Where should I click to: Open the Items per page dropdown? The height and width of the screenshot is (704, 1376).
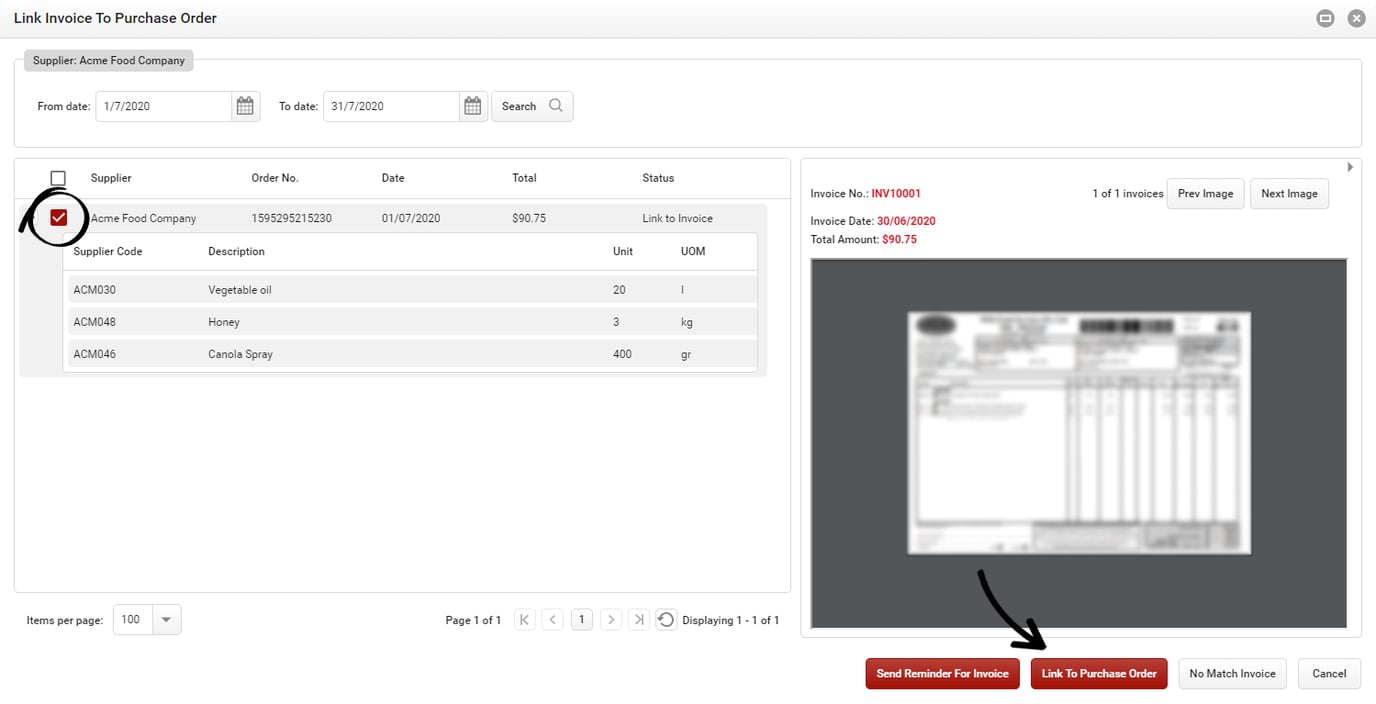pos(167,620)
